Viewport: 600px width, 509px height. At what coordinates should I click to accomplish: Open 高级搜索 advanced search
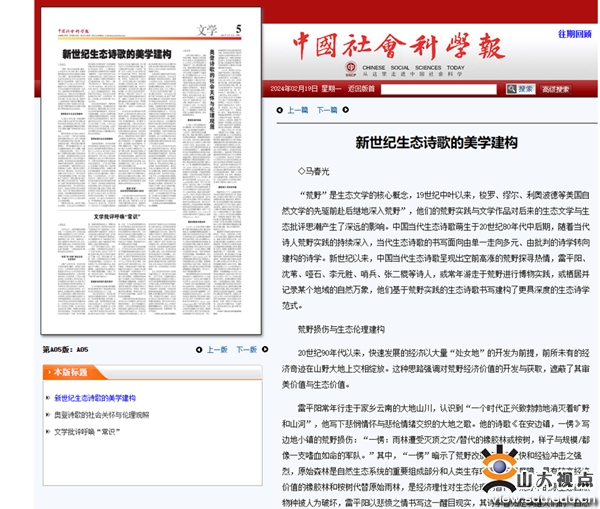(555, 90)
